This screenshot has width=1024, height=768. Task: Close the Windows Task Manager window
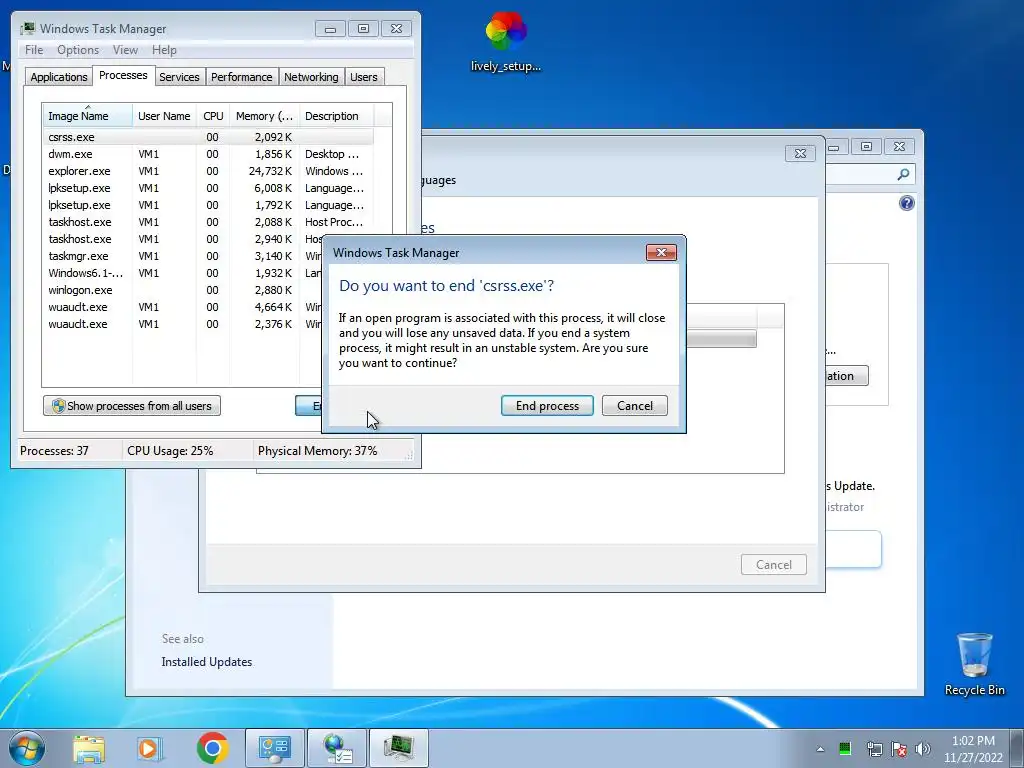[396, 29]
